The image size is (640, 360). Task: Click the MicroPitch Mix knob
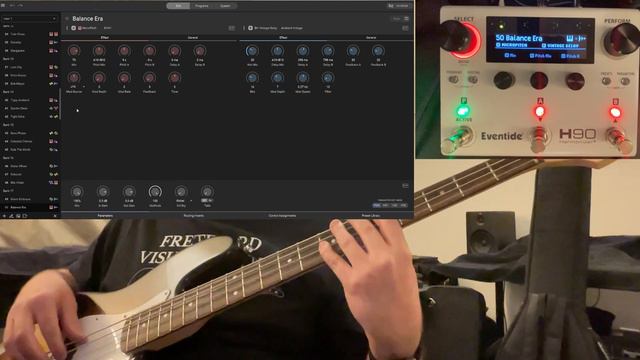(74, 51)
